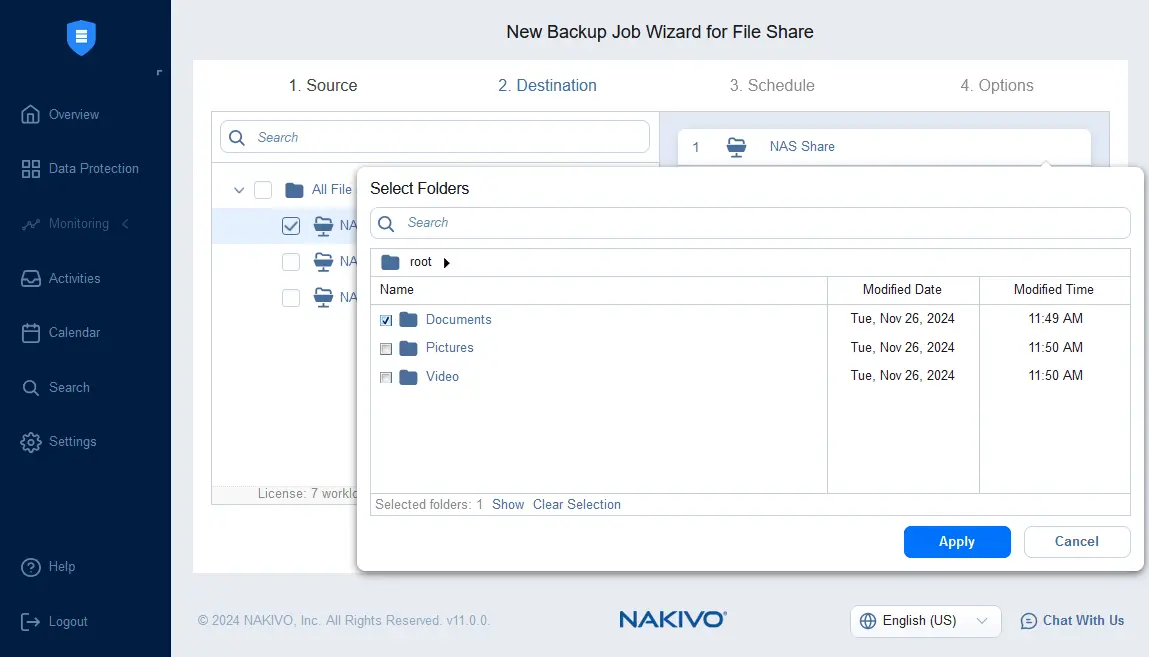
Task: Click the Chat With Us bubble icon
Action: 1029,621
